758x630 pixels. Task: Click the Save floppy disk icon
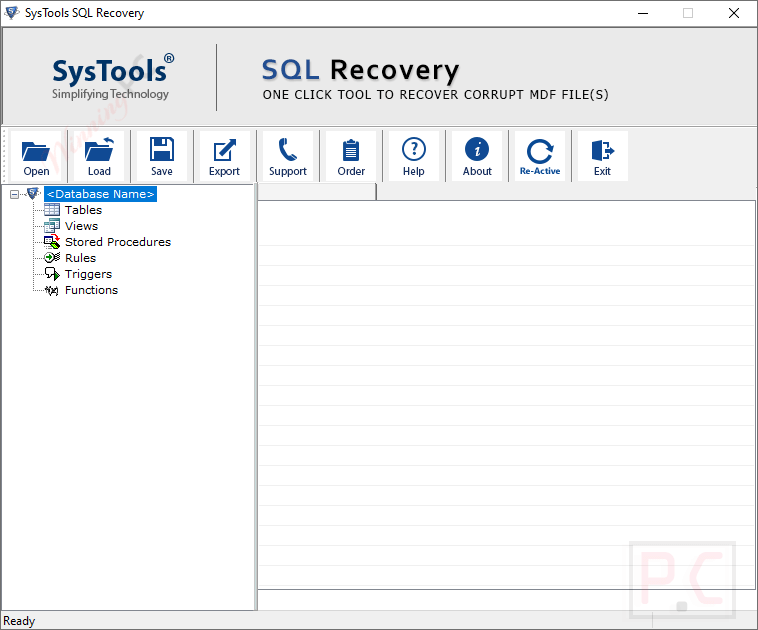click(x=162, y=149)
